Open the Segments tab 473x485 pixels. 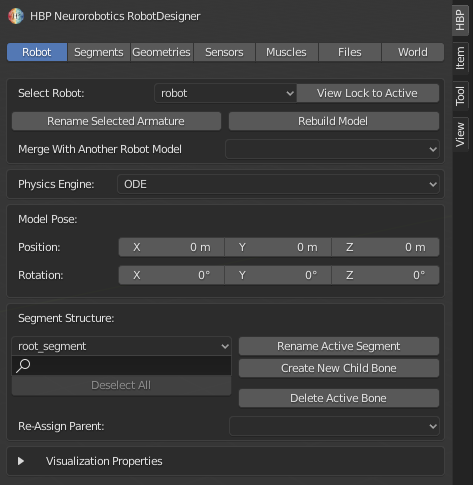[x=99, y=52]
